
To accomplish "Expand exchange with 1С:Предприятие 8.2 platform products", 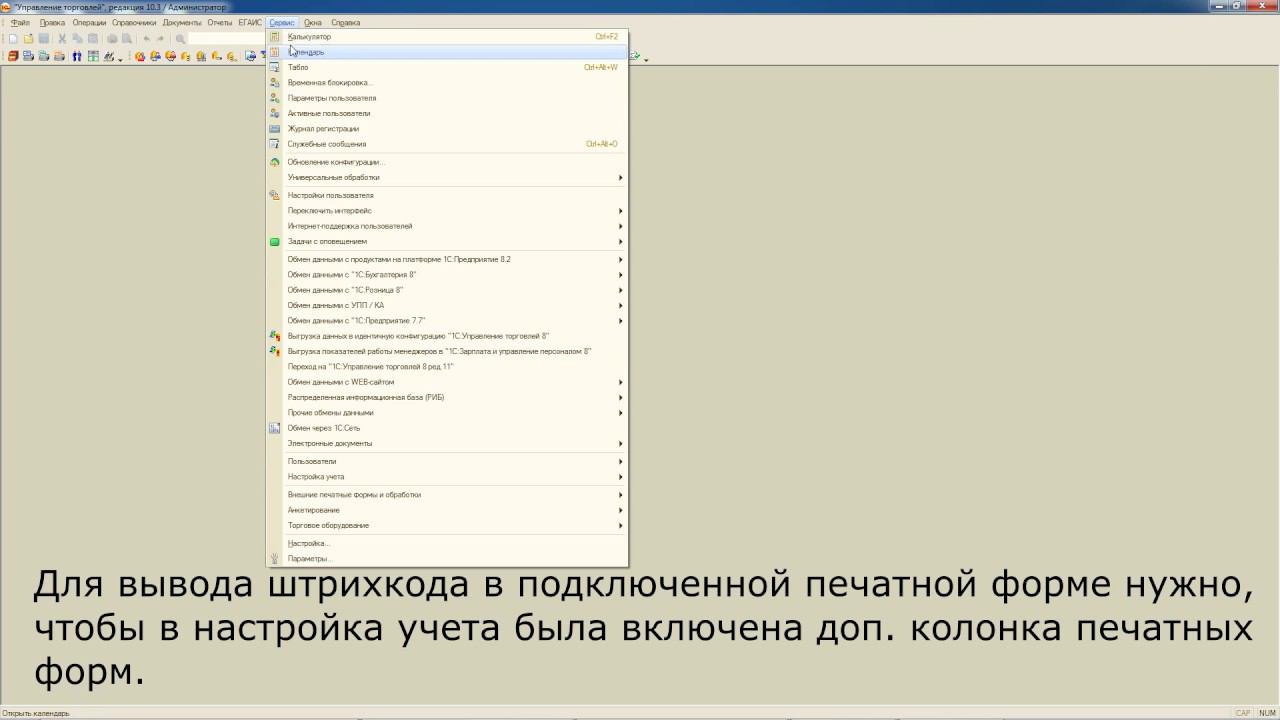I will click(447, 259).
